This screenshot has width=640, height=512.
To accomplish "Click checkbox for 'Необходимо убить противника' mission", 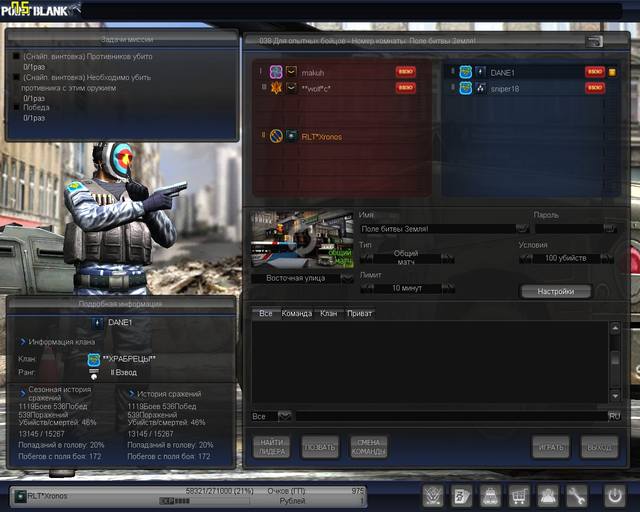I will 16,77.
